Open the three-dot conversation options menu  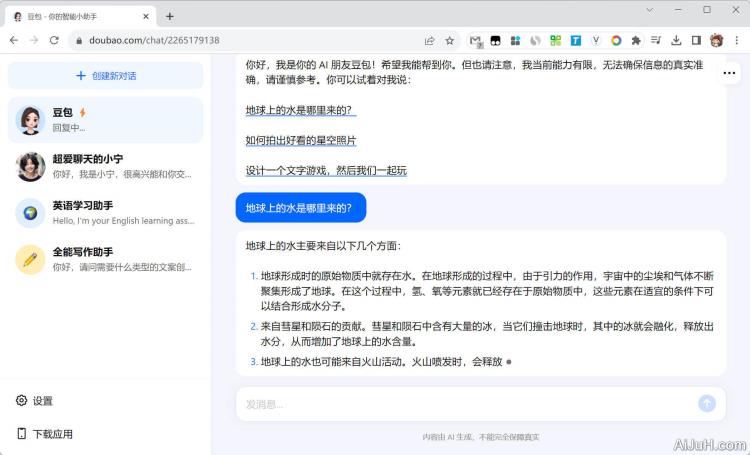point(729,73)
